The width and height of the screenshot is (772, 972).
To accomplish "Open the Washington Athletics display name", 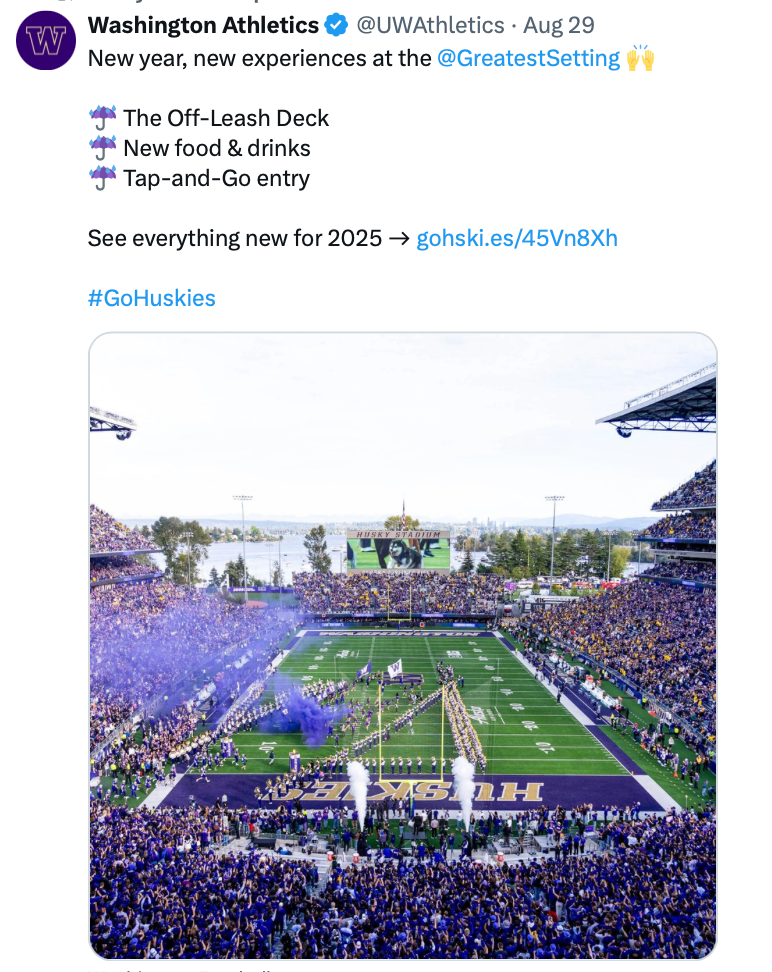I will 203,25.
